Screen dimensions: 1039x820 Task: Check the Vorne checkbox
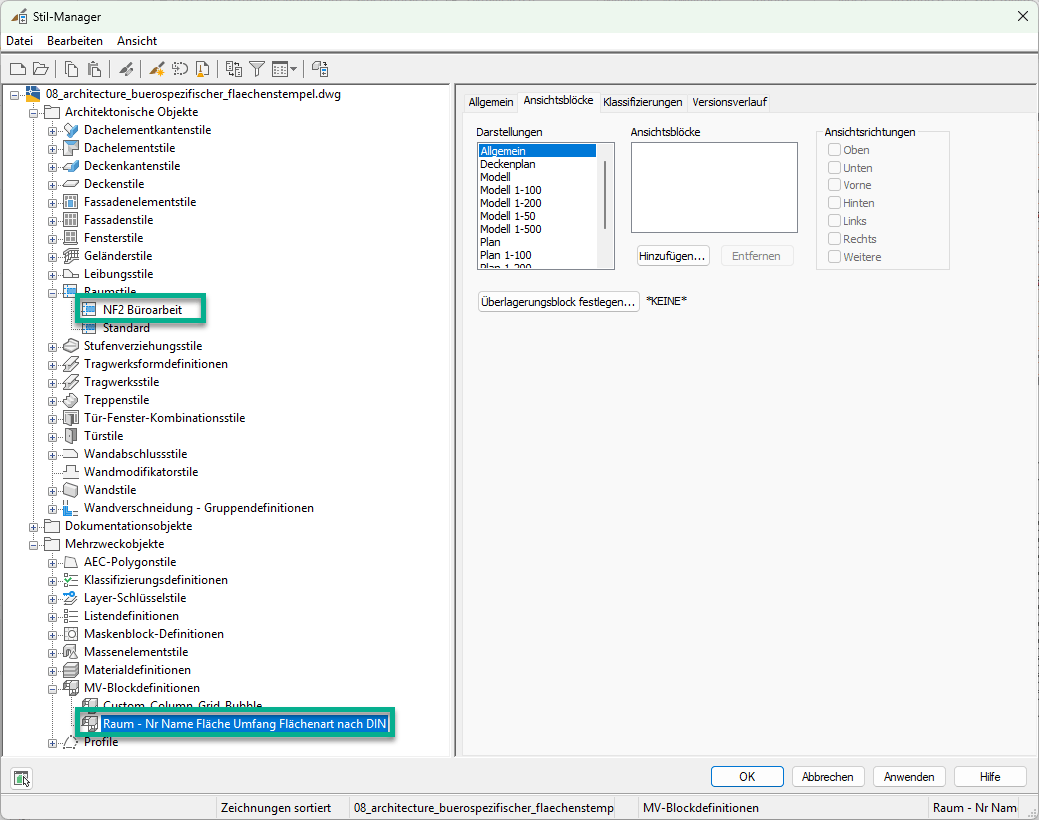point(835,185)
